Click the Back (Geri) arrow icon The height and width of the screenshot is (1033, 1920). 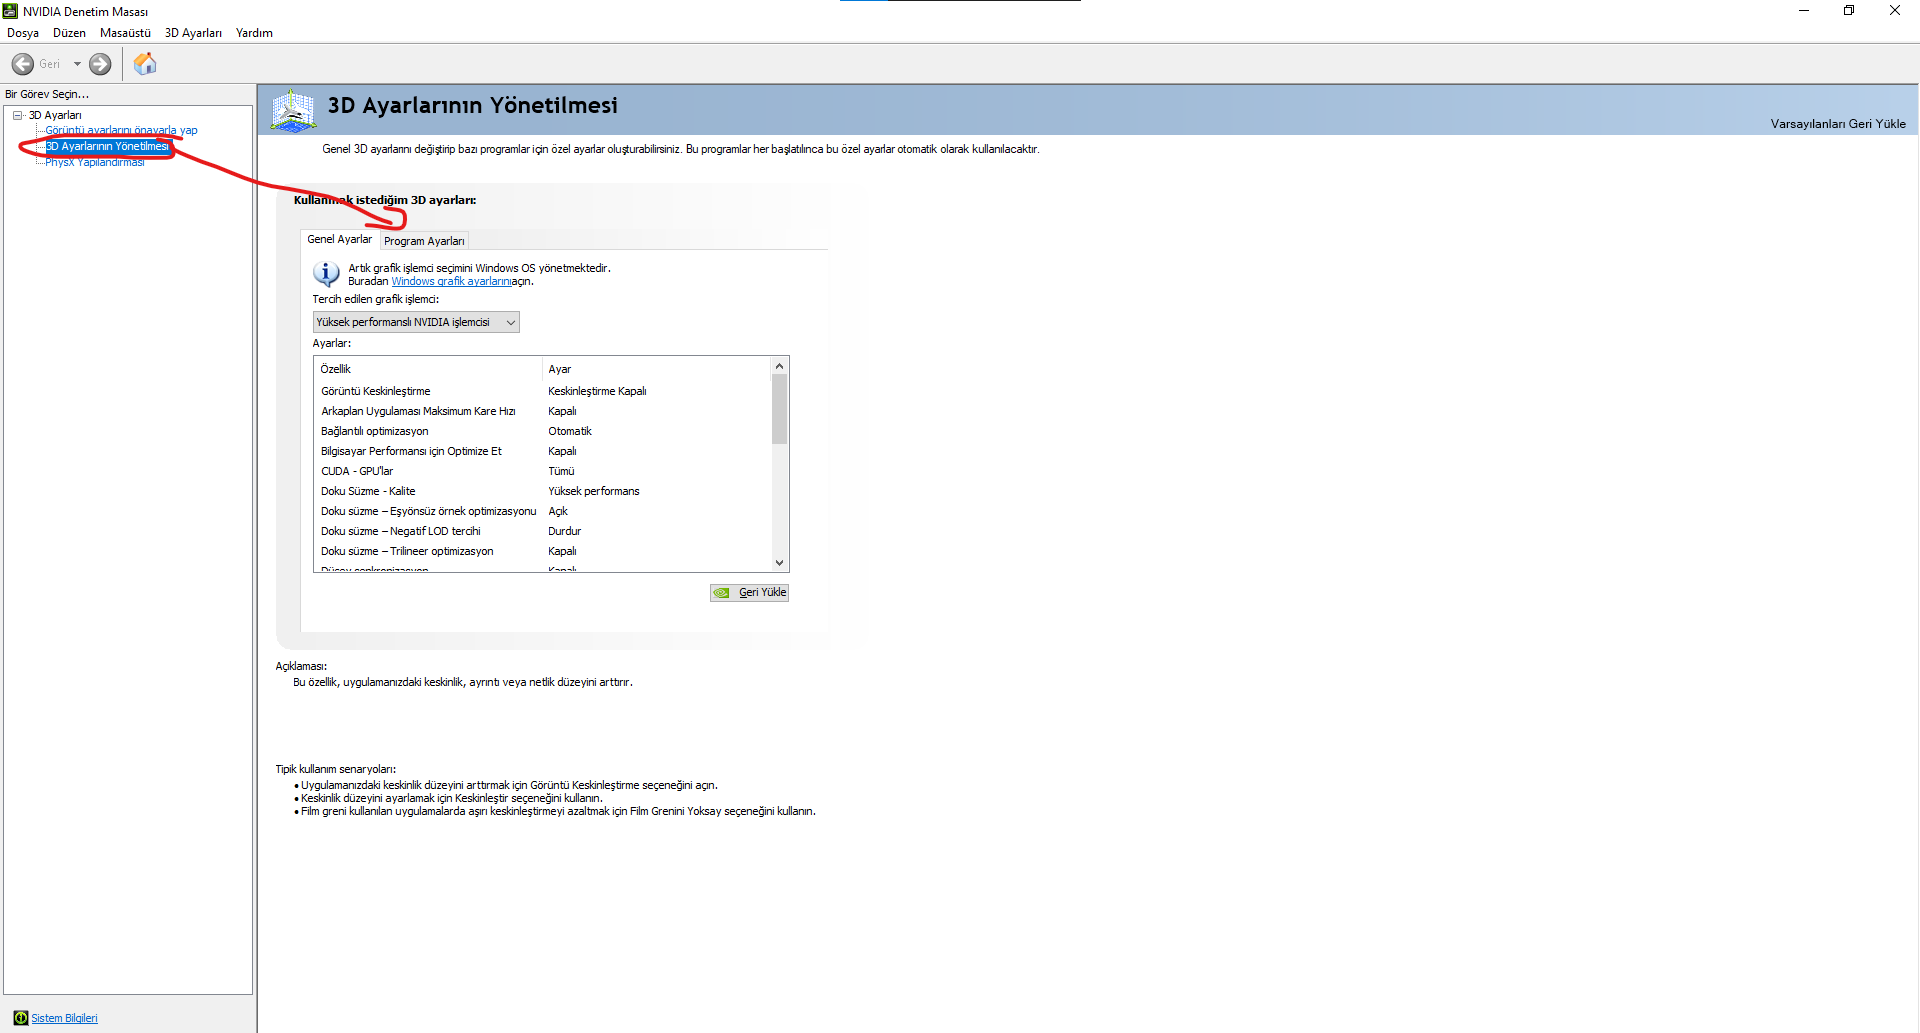(23, 64)
